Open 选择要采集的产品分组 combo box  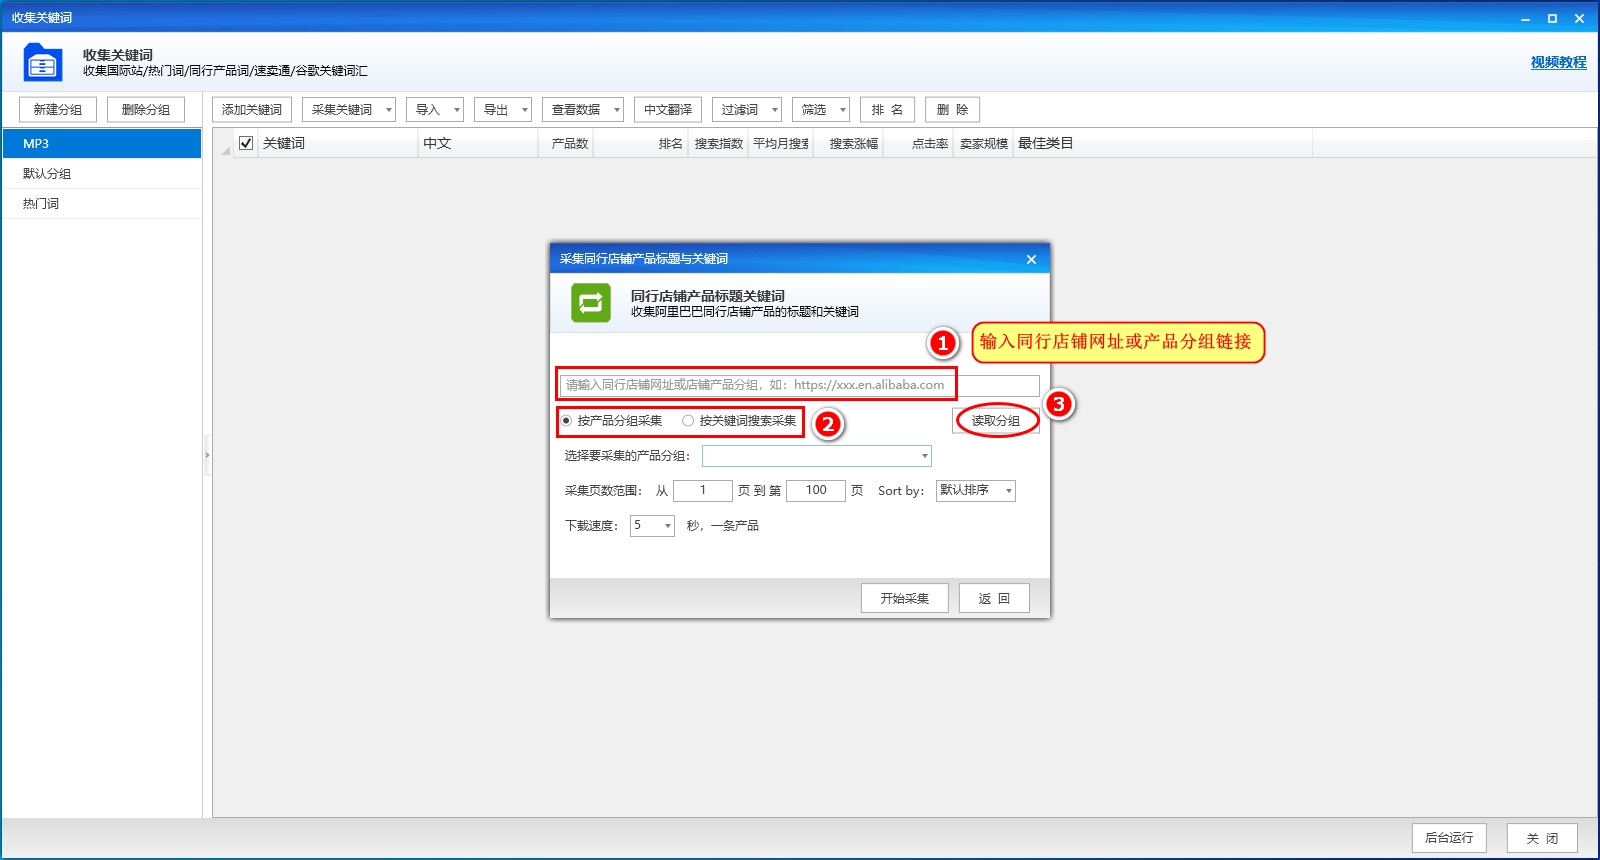tap(817, 456)
